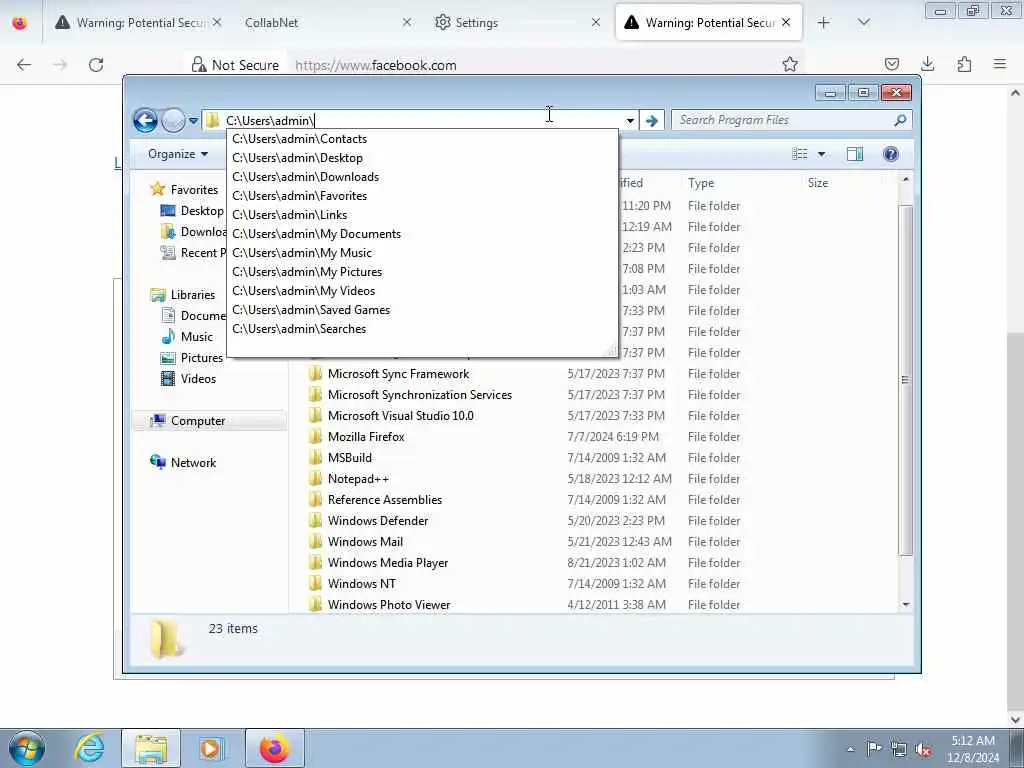The width and height of the screenshot is (1024, 768).
Task: Click the file list scroll up arrow
Action: [905, 179]
